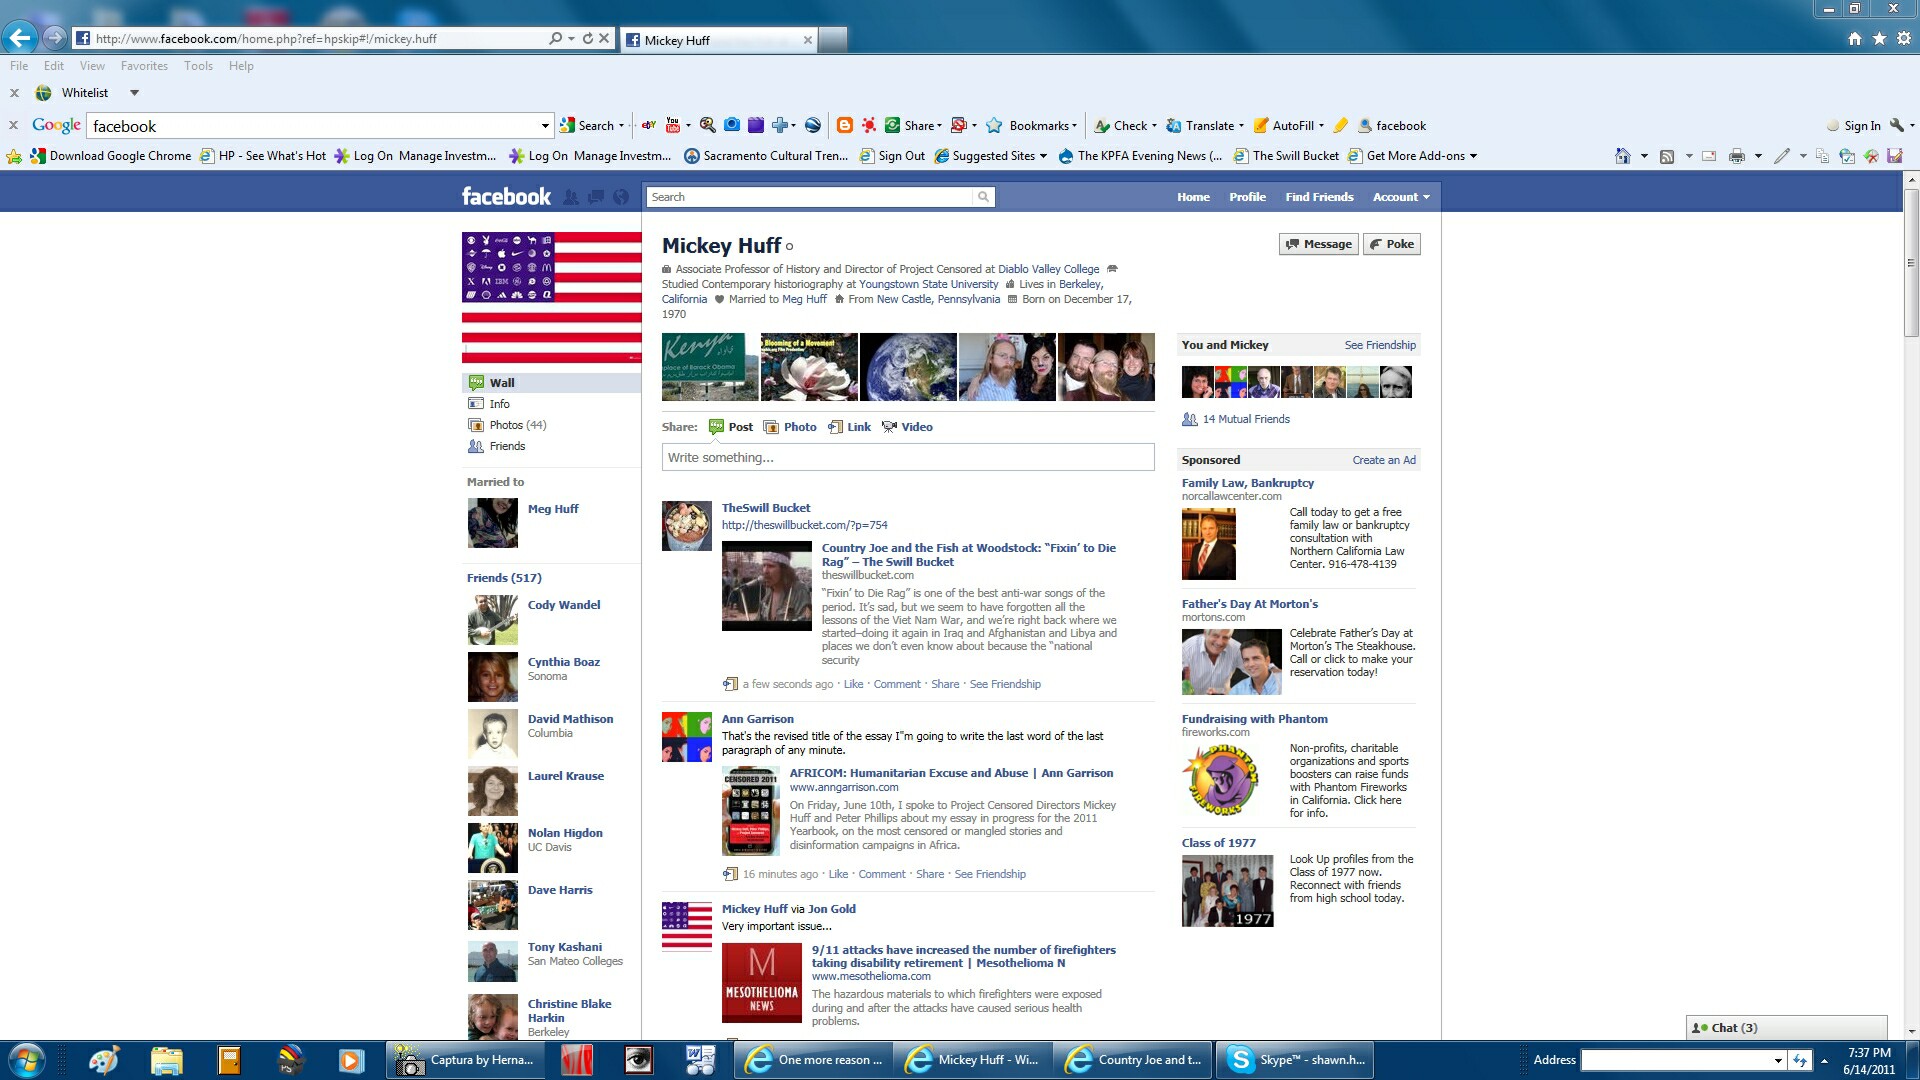Click the Facebook search magnifier icon
The image size is (1920, 1080).
point(983,197)
